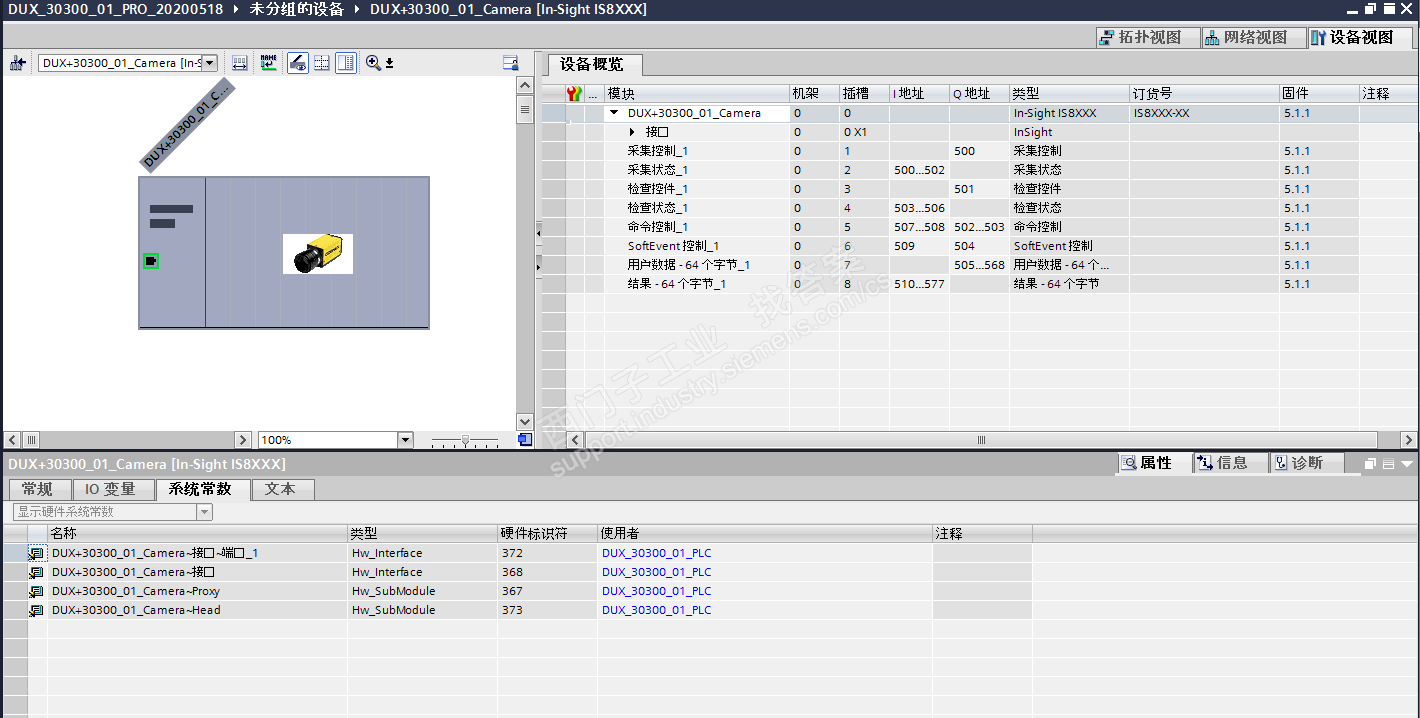Select the SoftEvent 控制_1 module row
The width and height of the screenshot is (1420, 718).
(980, 246)
